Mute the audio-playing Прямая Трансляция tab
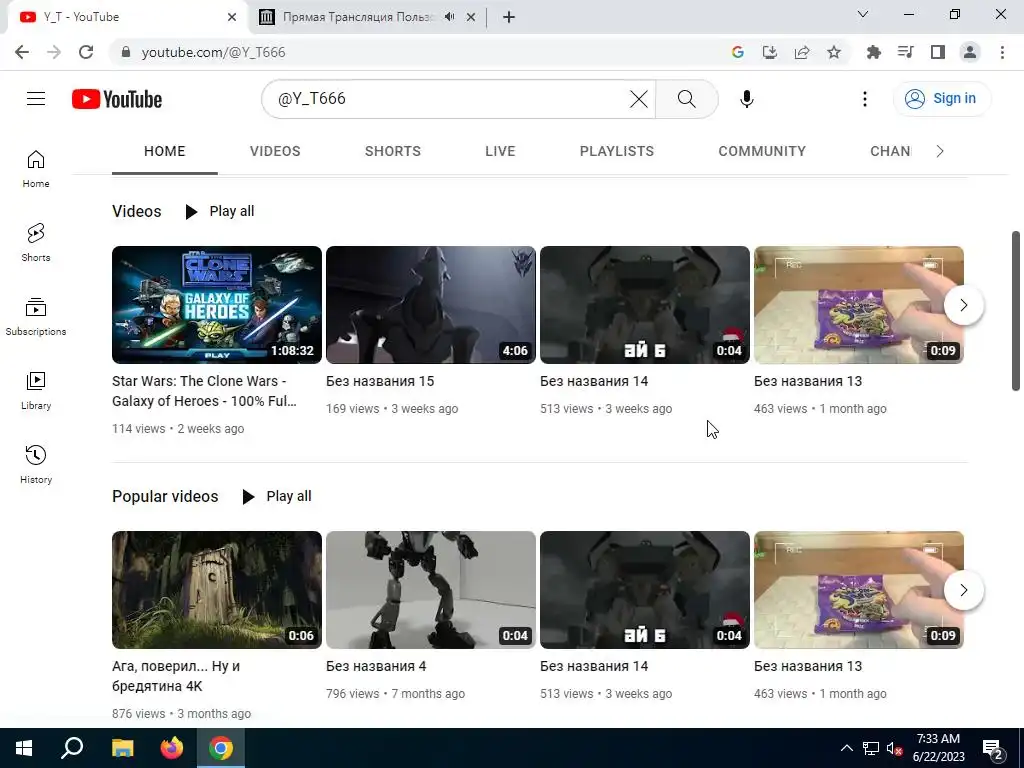1024x768 pixels. tap(449, 17)
